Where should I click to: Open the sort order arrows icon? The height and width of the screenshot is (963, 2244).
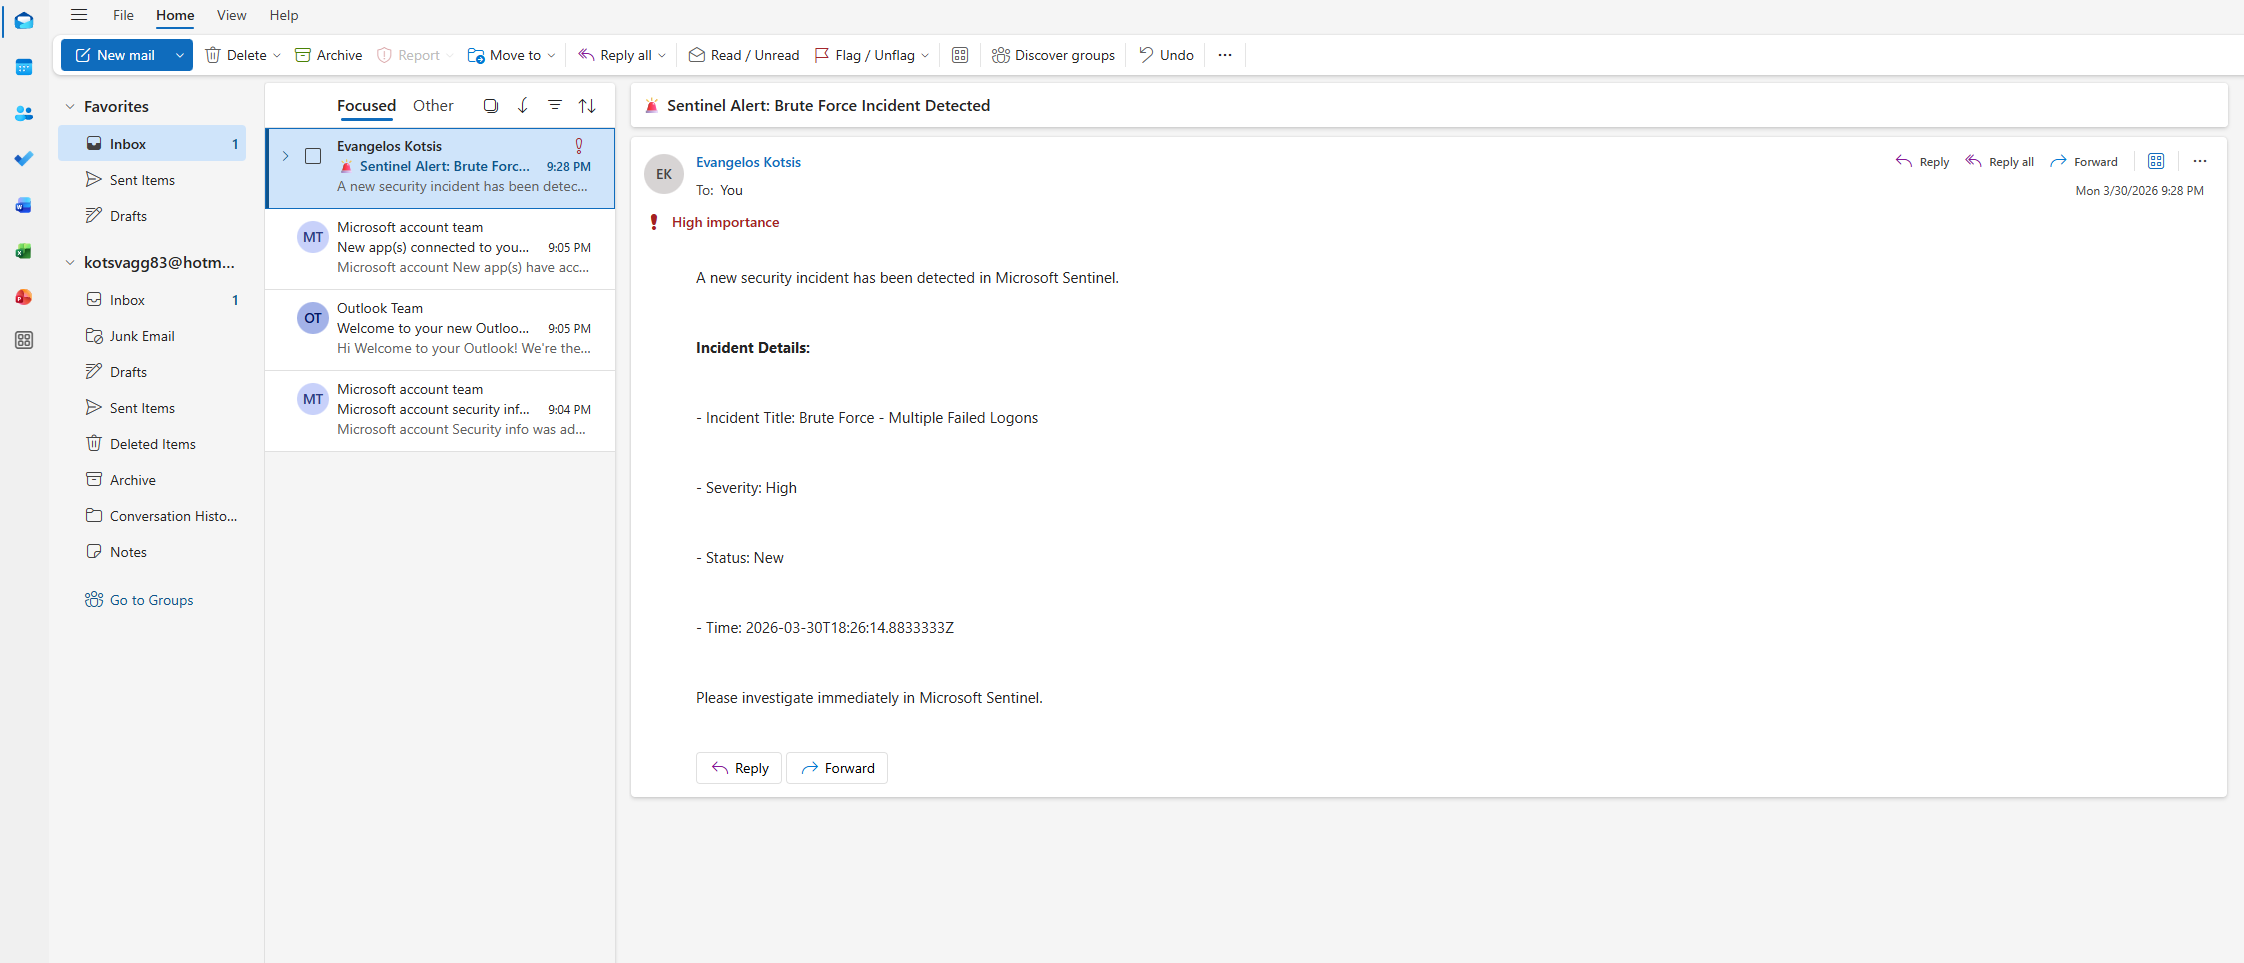[x=587, y=106]
